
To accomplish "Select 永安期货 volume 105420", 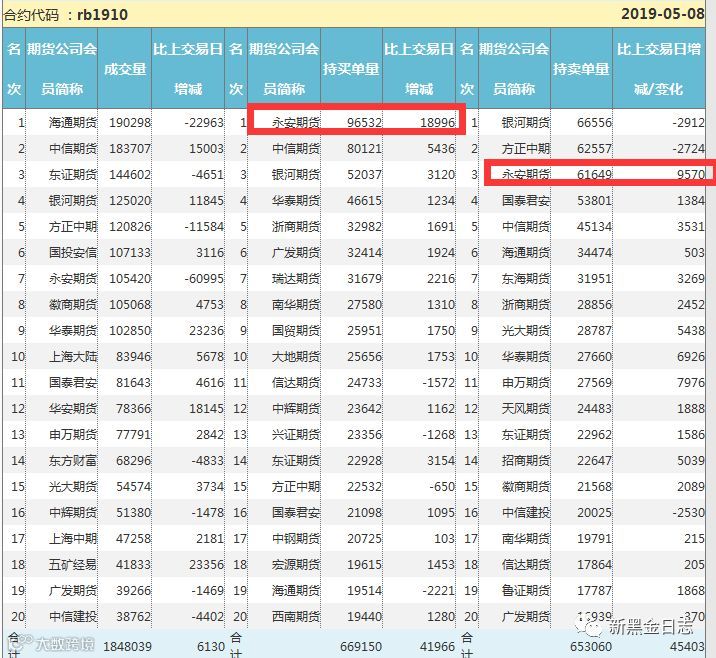I will click(x=130, y=279).
